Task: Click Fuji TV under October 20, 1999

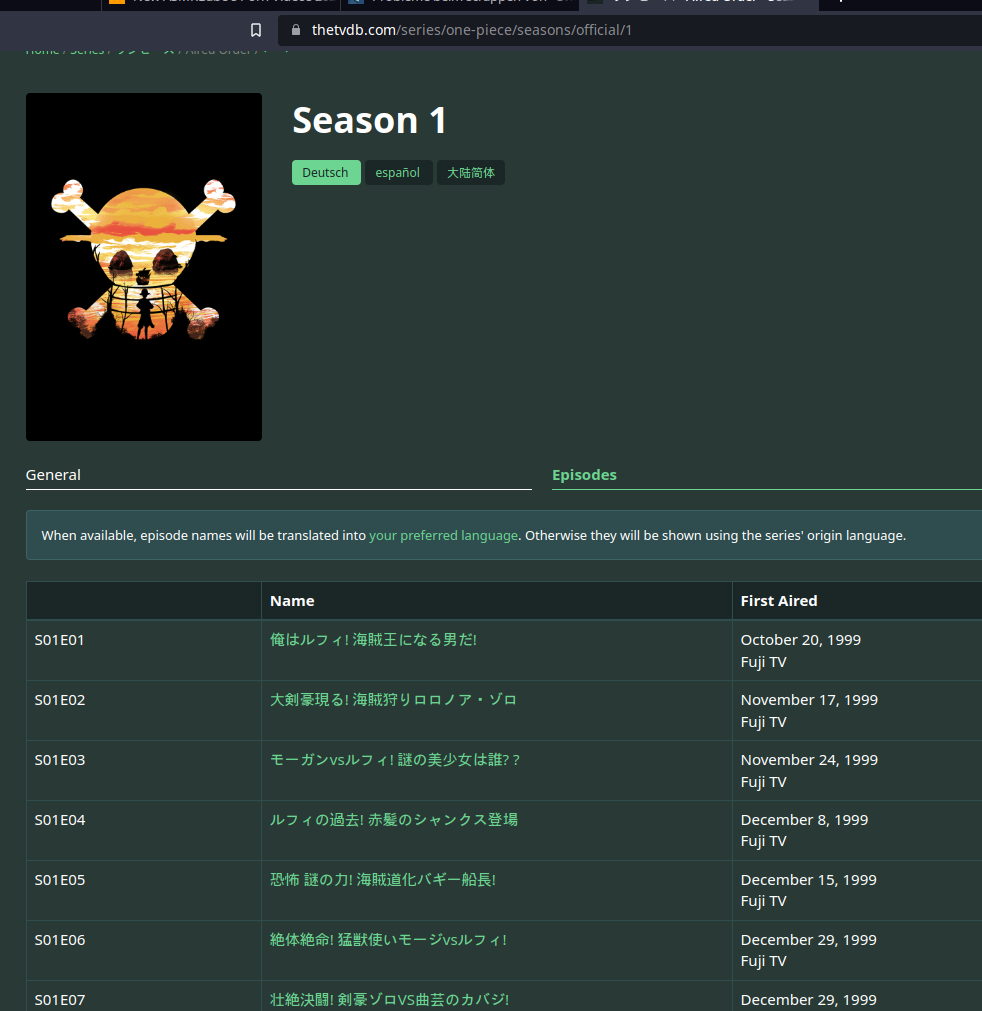Action: 763,662
